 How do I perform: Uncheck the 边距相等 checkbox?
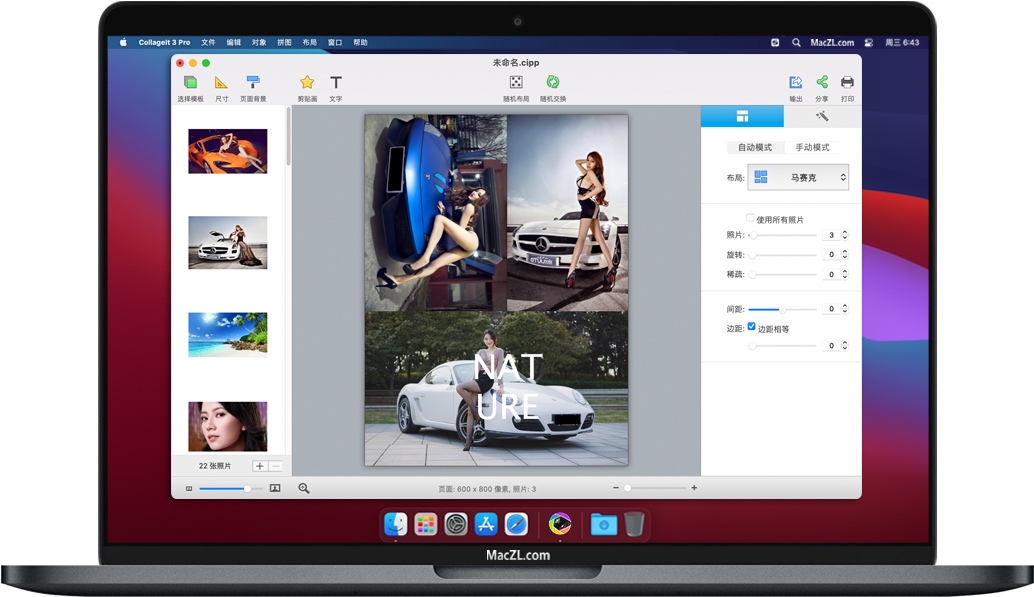[751, 327]
